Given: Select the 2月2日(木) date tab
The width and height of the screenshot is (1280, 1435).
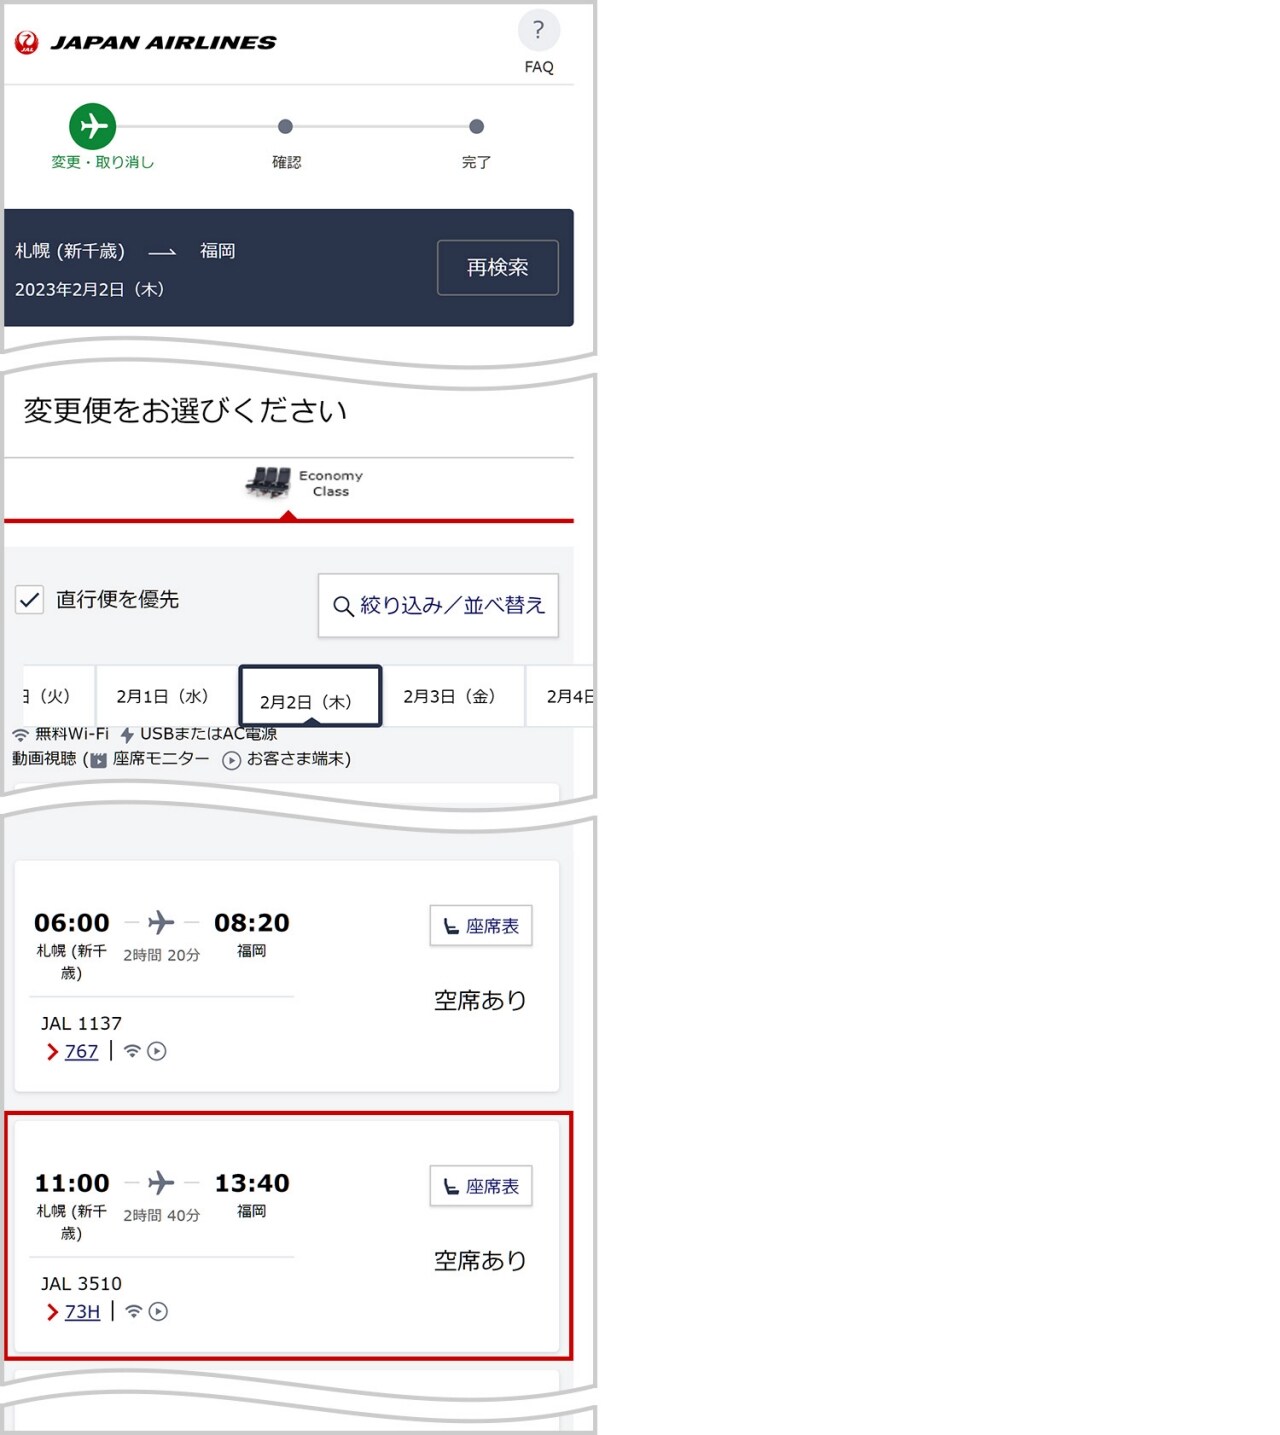Looking at the screenshot, I should (x=310, y=696).
